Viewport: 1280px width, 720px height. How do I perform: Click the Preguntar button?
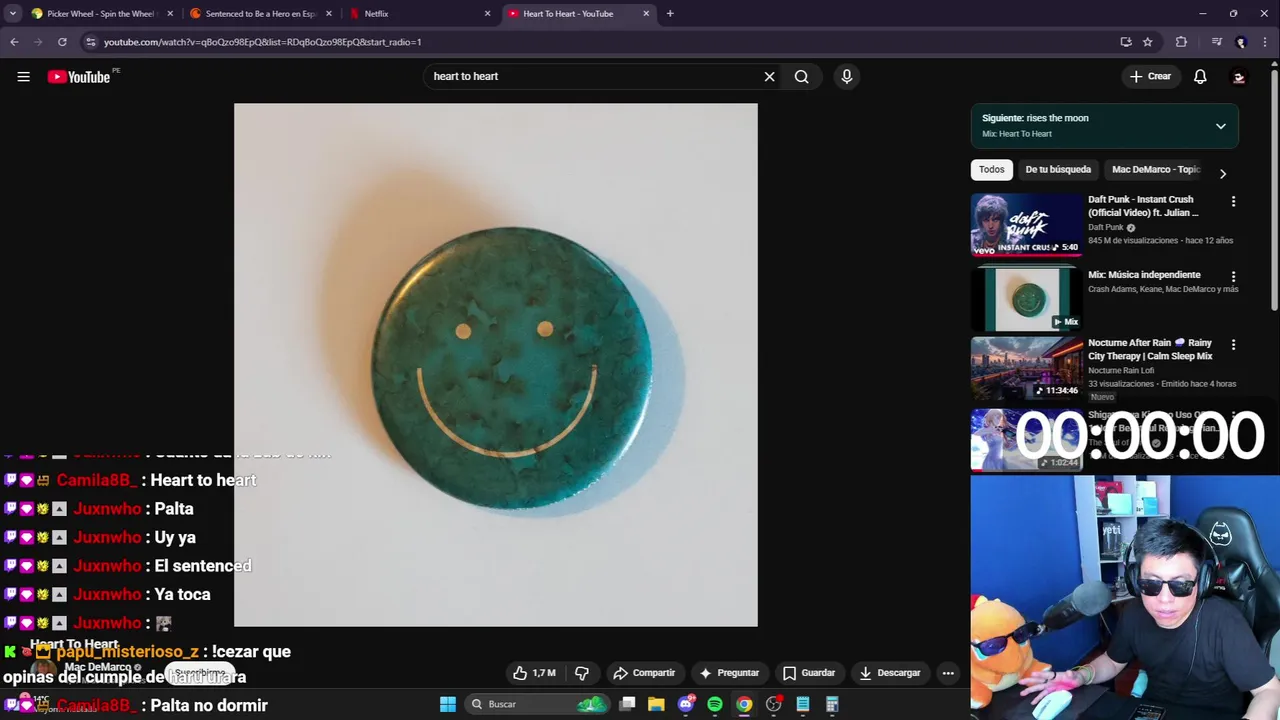[729, 673]
